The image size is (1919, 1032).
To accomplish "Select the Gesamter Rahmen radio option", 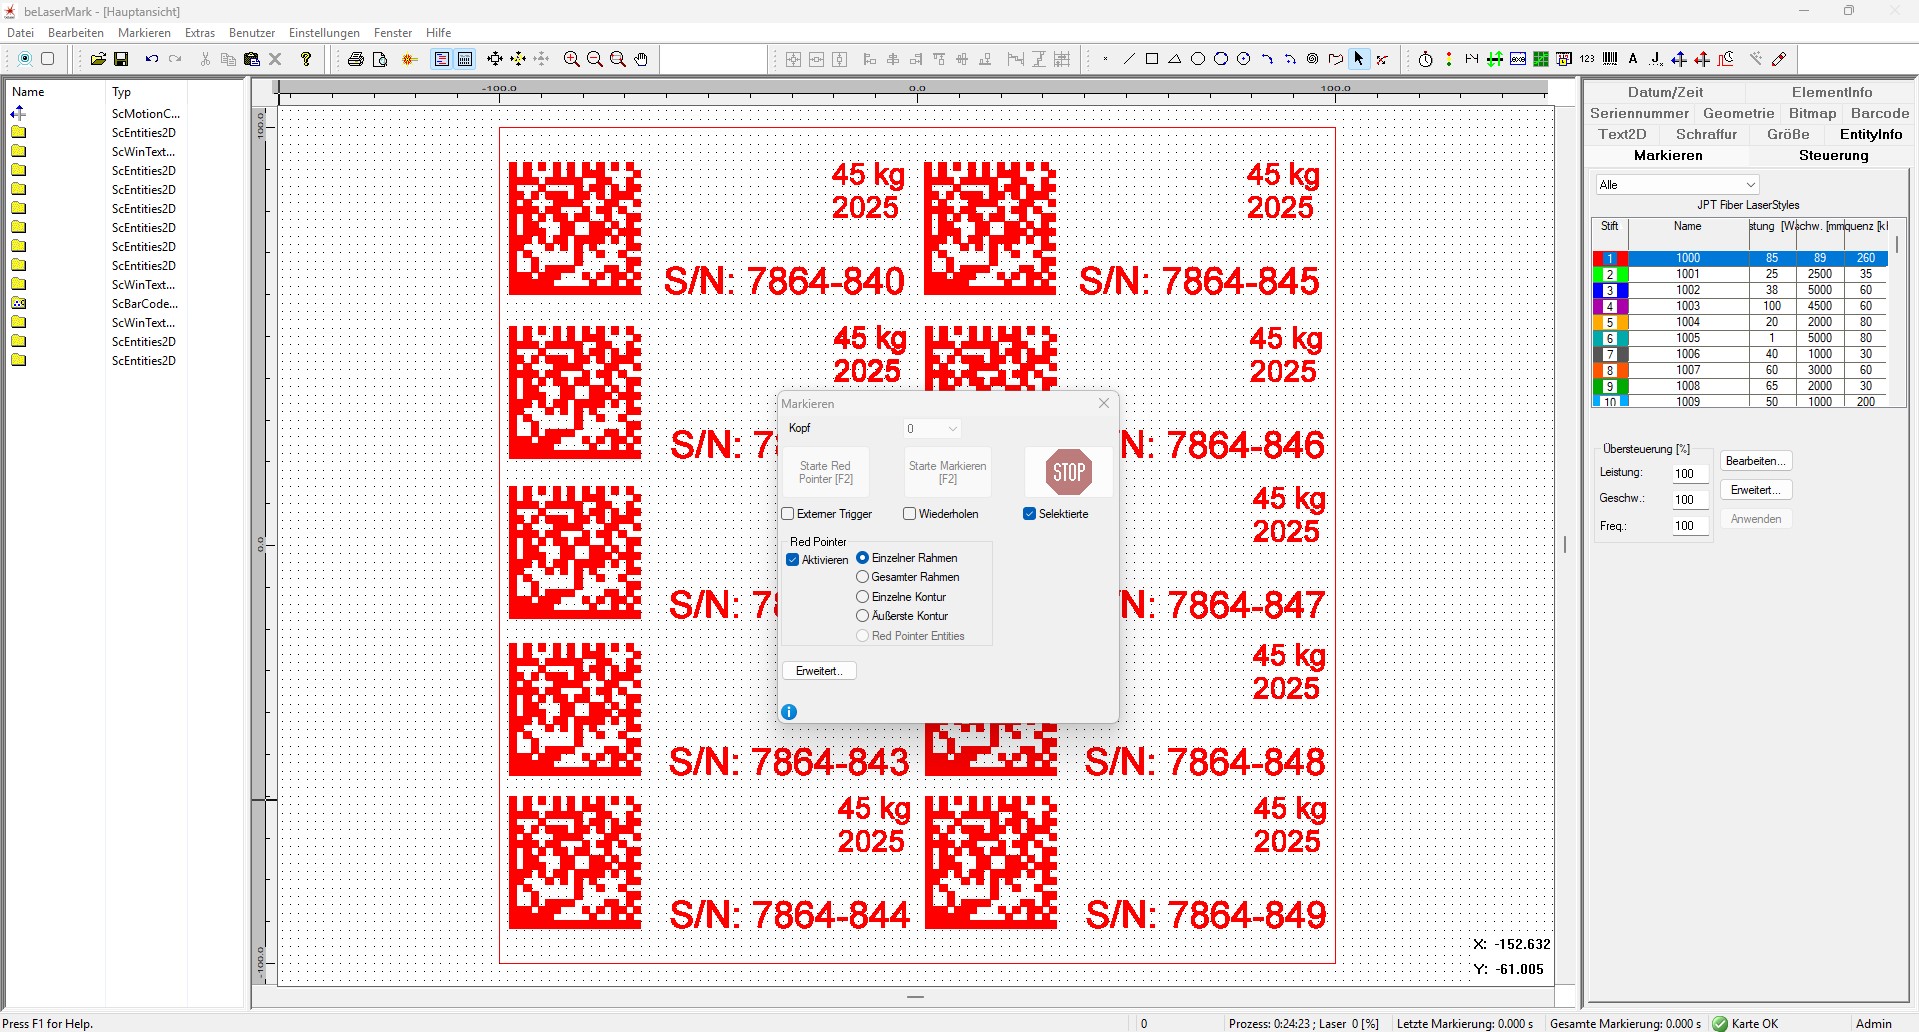I will (862, 577).
